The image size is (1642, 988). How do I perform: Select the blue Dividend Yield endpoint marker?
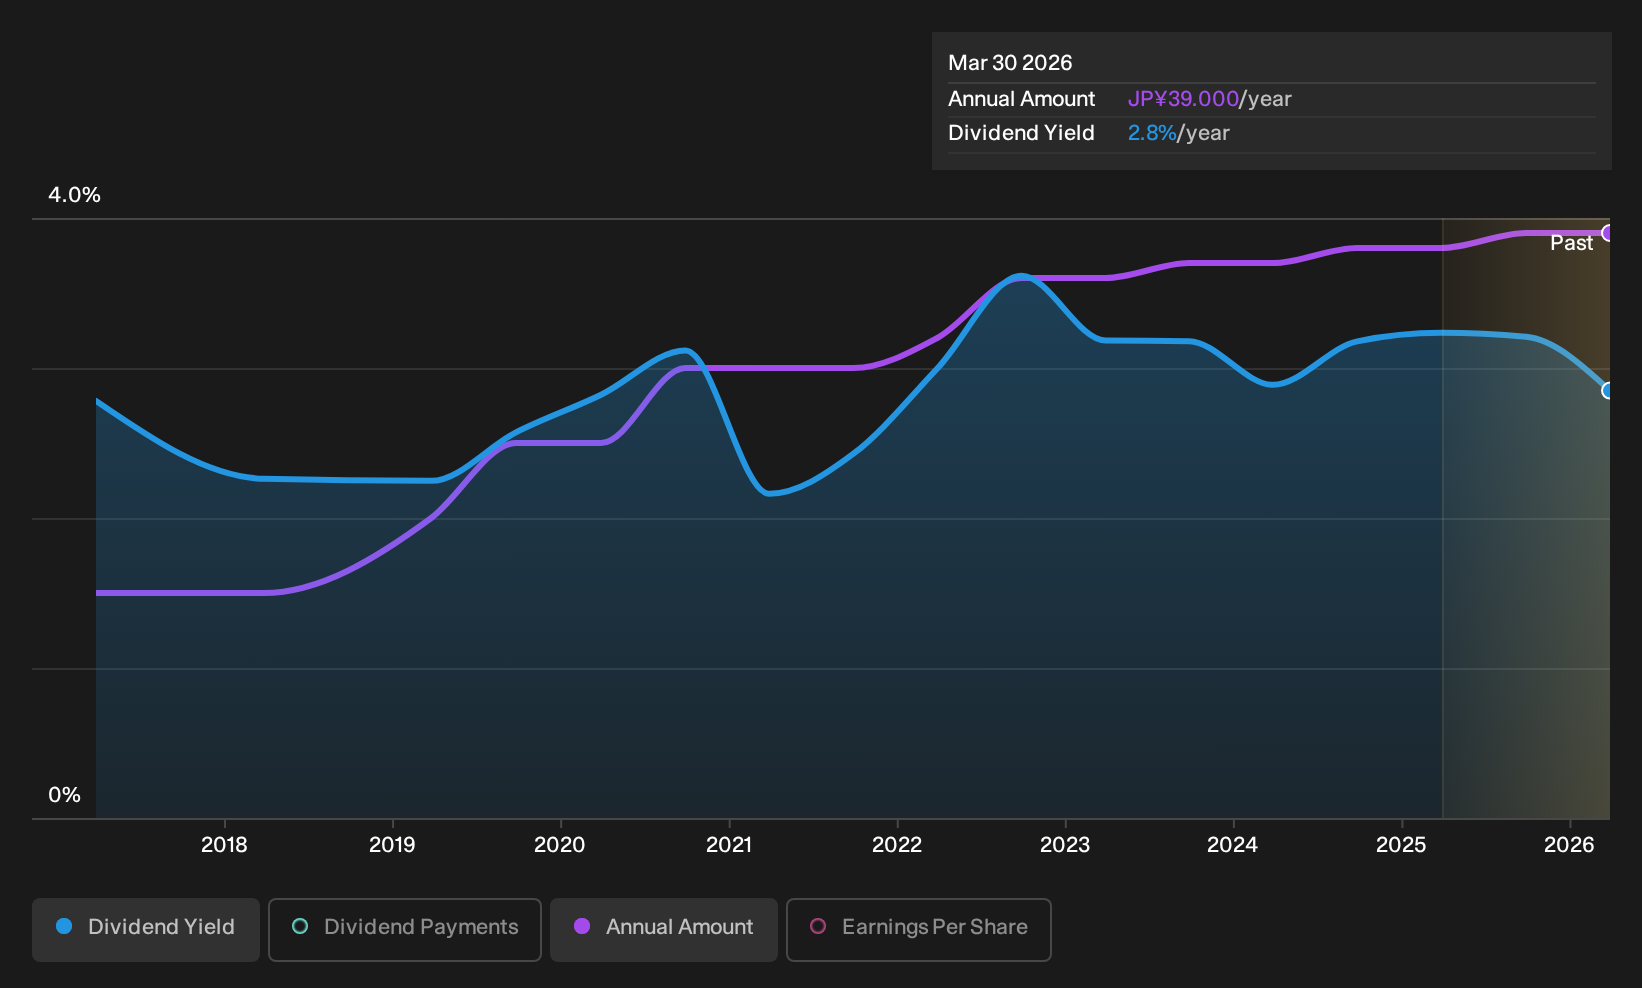(1608, 391)
